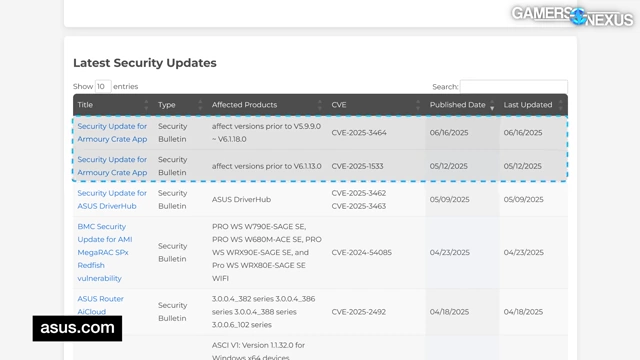The image size is (640, 360).
Task: Open the entries-per-page box showing 10
Action: (x=103, y=87)
